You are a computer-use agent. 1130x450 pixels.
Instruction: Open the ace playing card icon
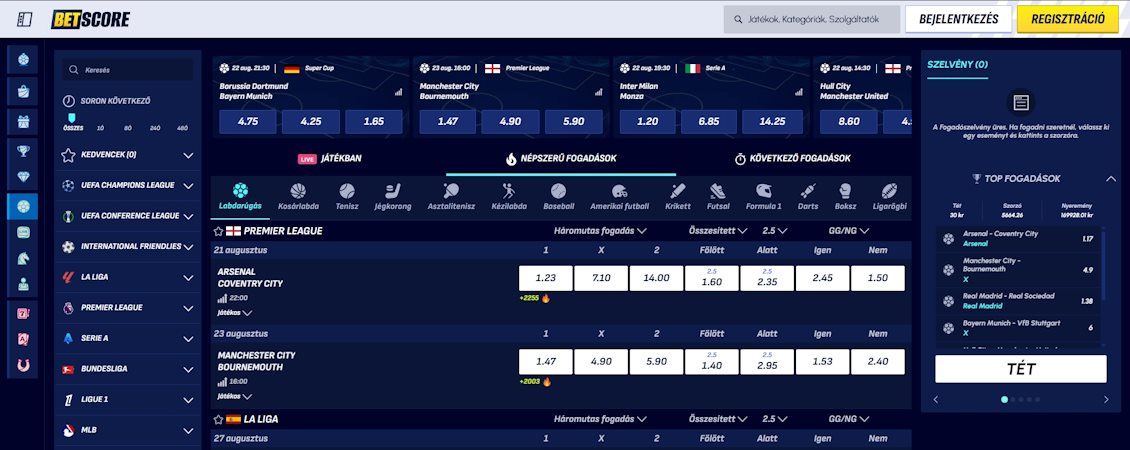coord(22,339)
